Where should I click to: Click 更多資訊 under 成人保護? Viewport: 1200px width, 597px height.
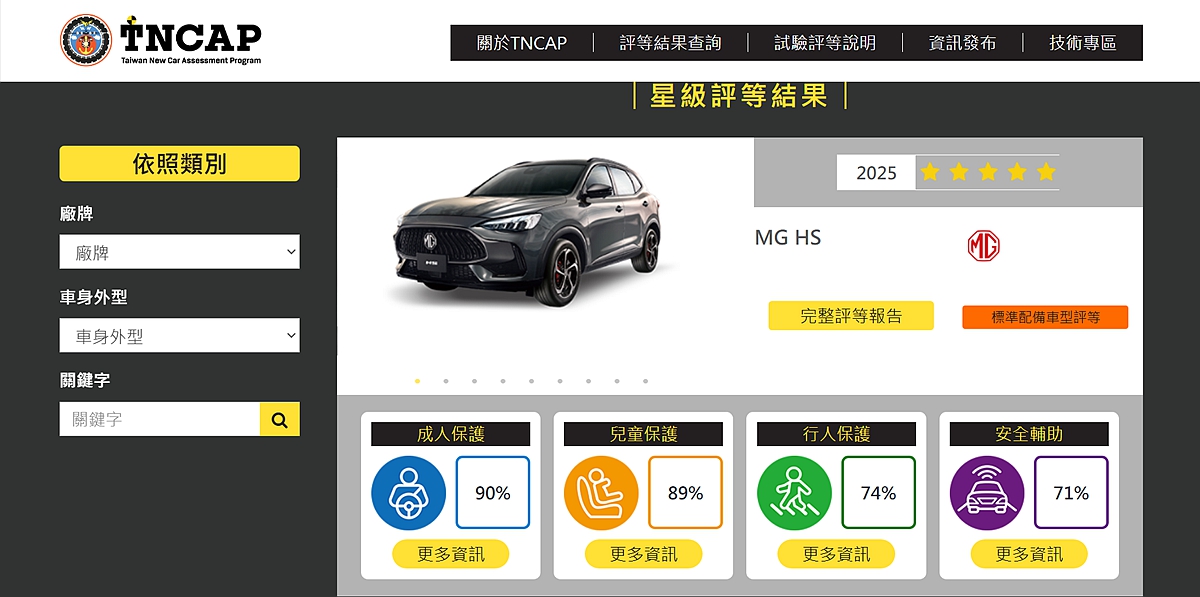point(450,554)
